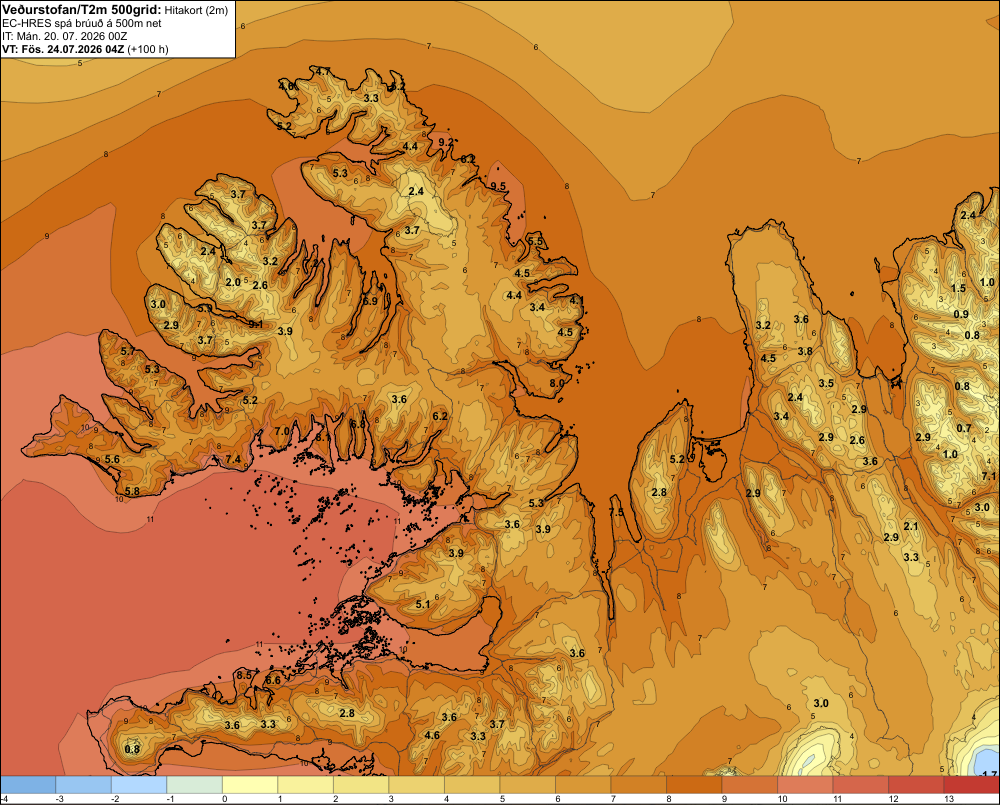Click the '4.7' temperature value near the top
This screenshot has height=805, width=1000.
[x=323, y=71]
